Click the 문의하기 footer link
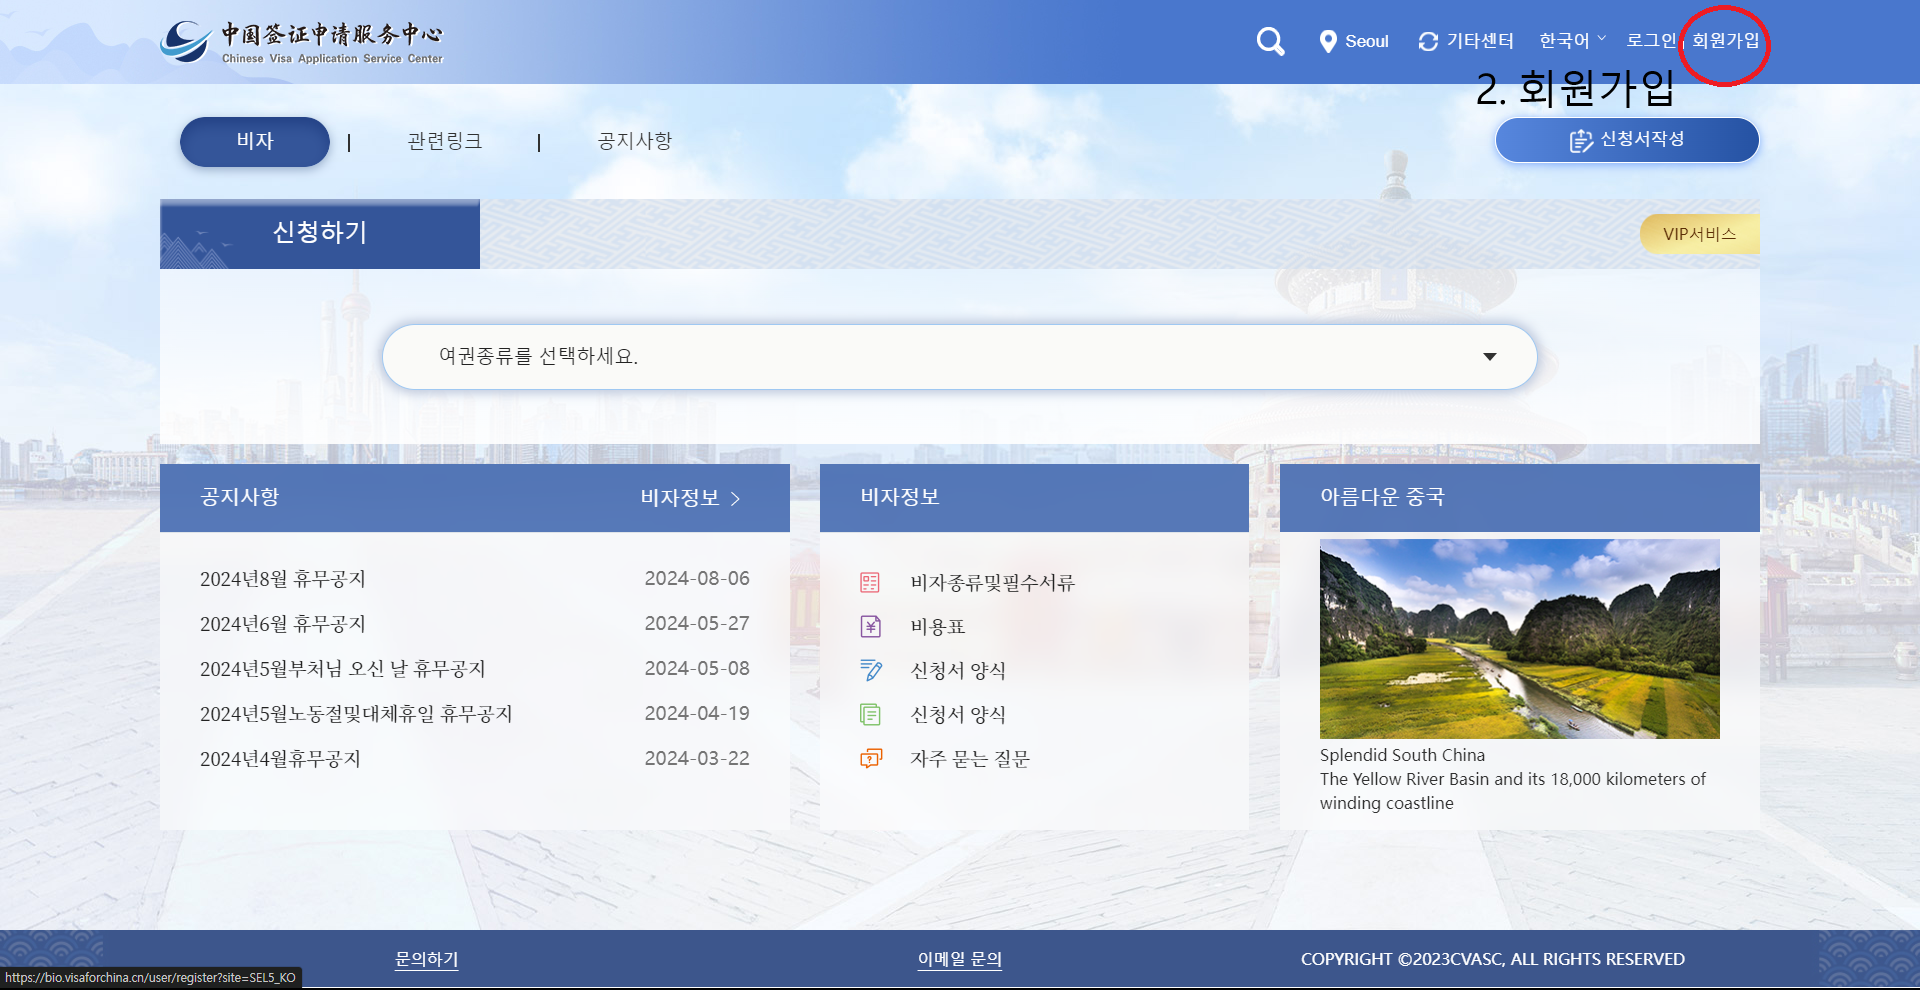 [426, 958]
